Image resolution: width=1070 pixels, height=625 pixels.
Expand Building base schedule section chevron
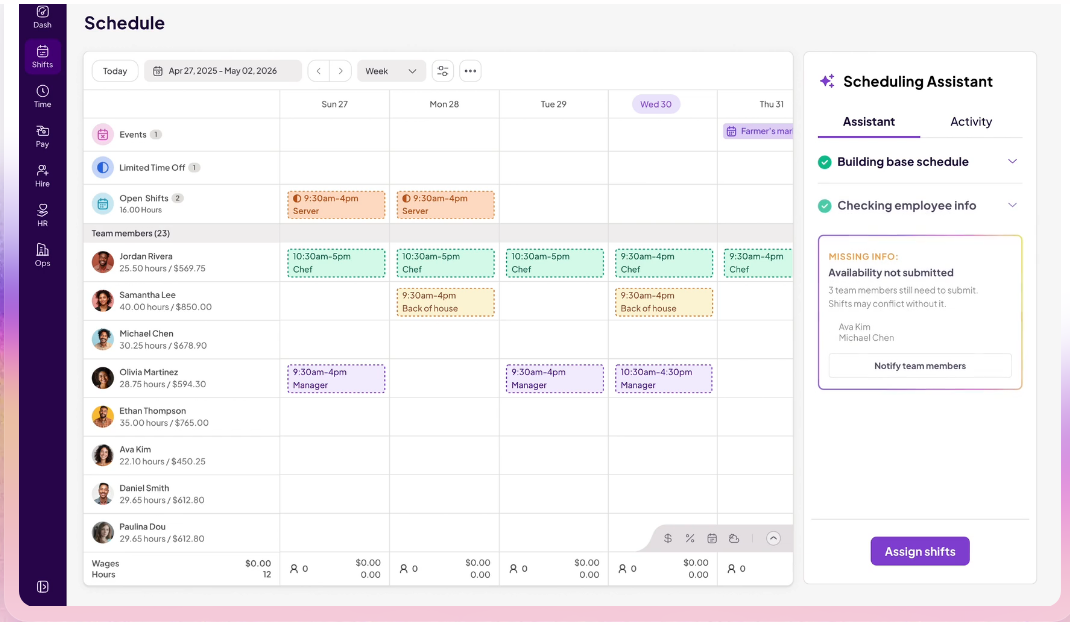point(1013,162)
